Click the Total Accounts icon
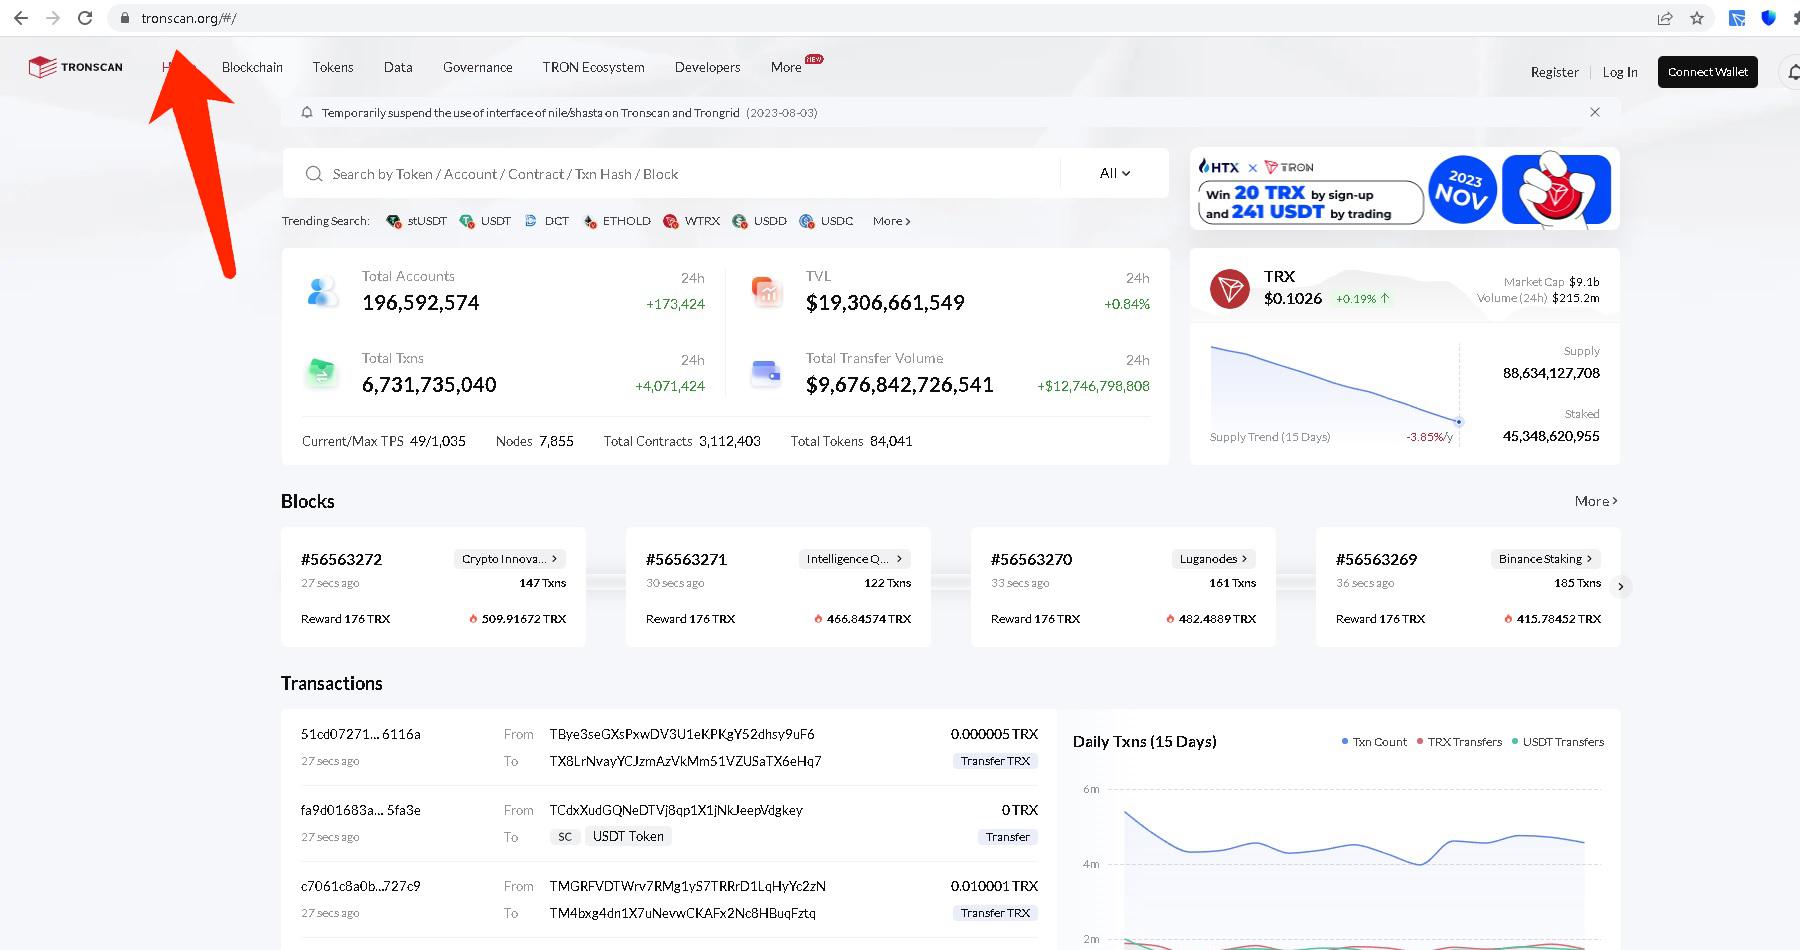The width and height of the screenshot is (1800, 950). pos(322,291)
